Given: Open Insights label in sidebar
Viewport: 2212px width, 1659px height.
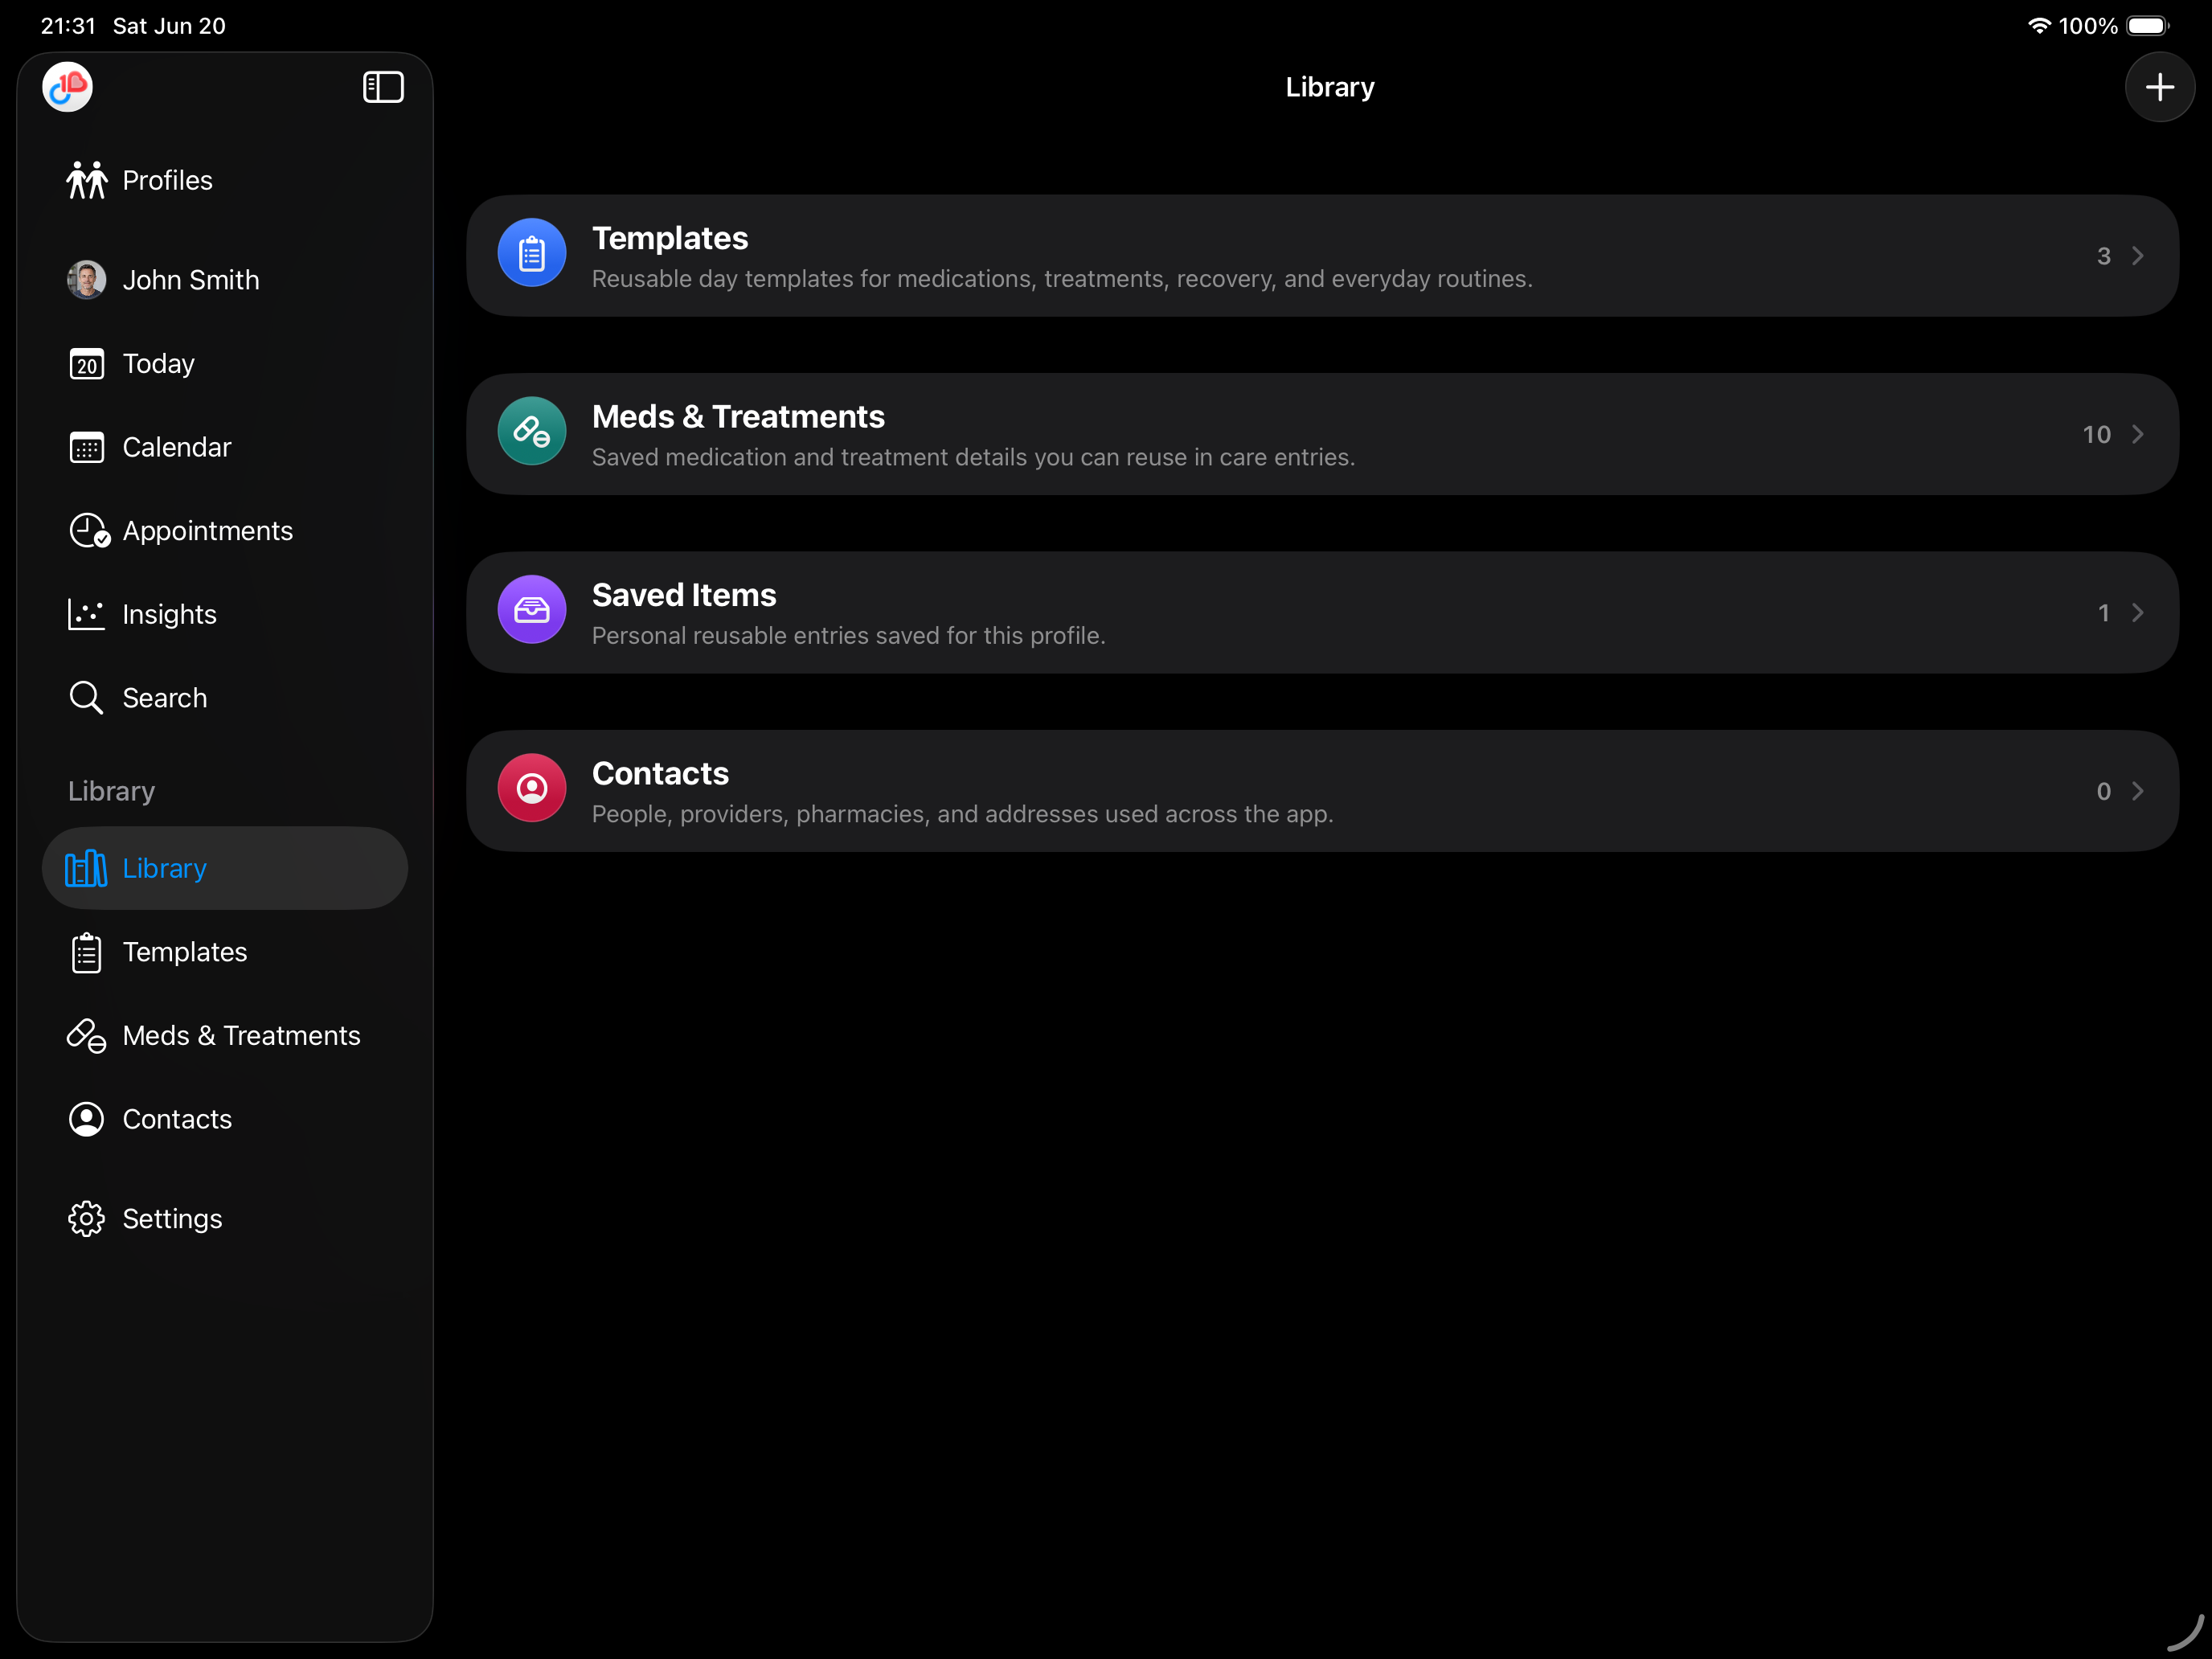Looking at the screenshot, I should coord(170,614).
